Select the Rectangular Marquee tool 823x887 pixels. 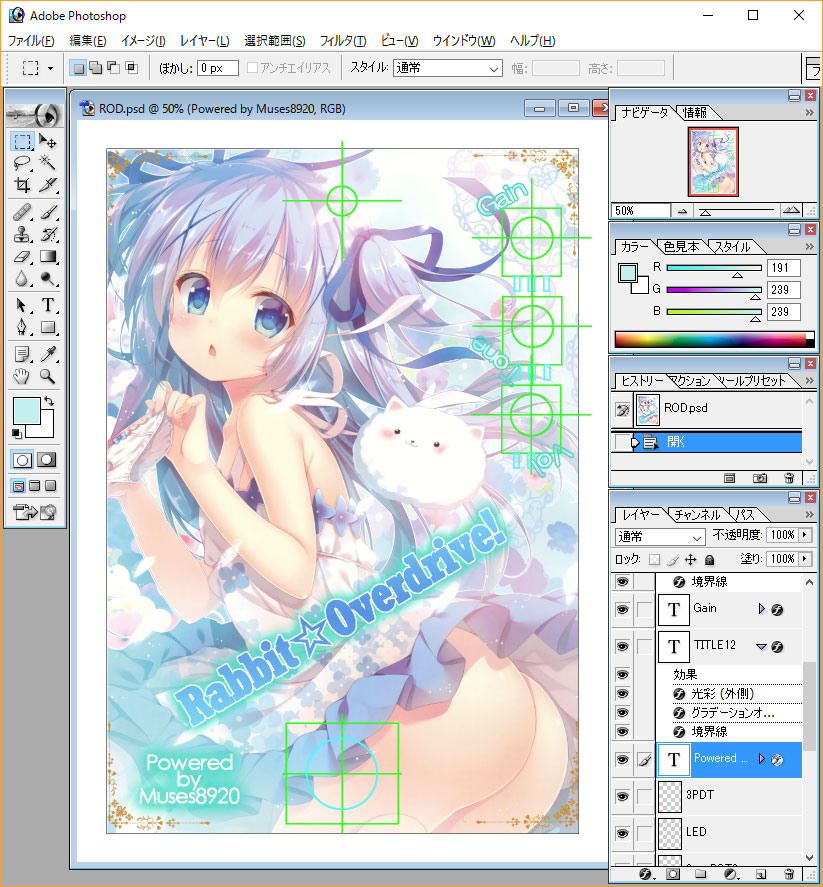coord(22,141)
